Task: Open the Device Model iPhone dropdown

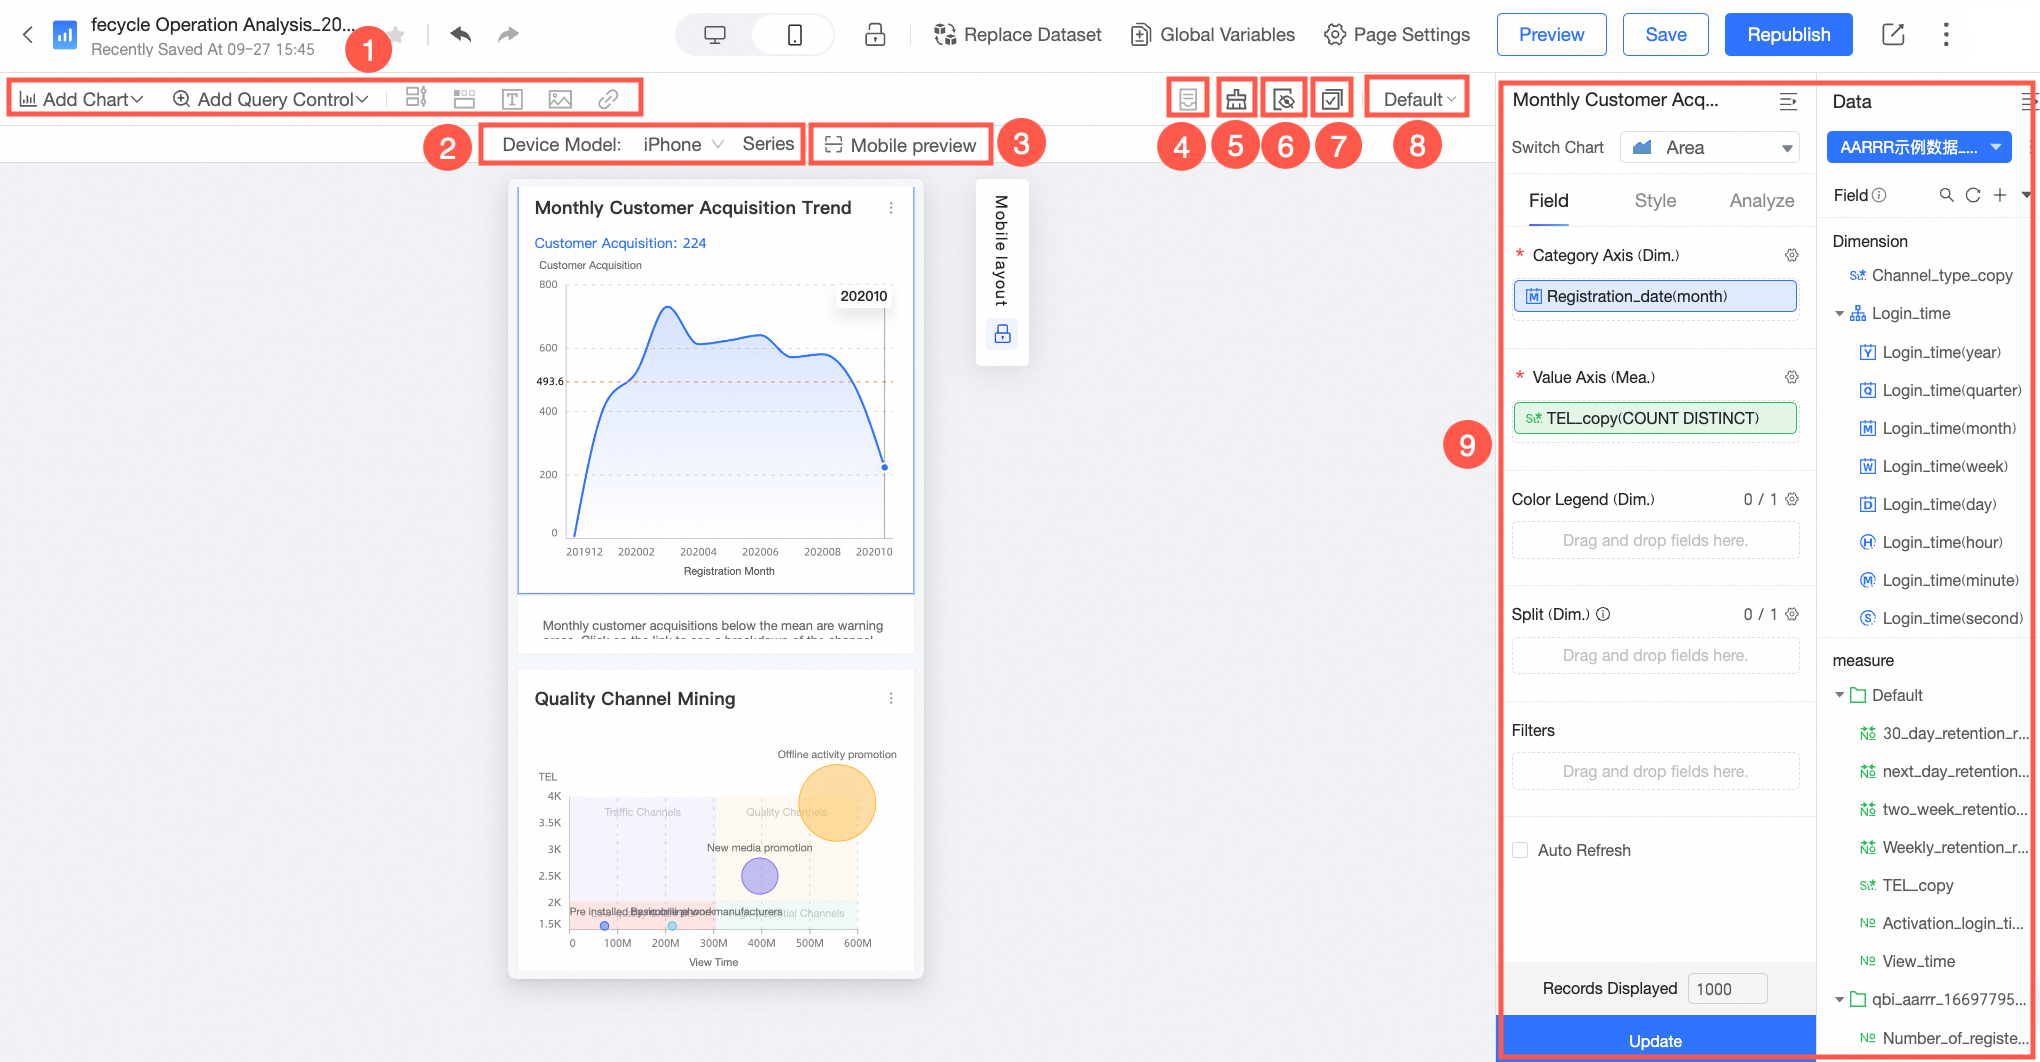Action: click(x=682, y=144)
